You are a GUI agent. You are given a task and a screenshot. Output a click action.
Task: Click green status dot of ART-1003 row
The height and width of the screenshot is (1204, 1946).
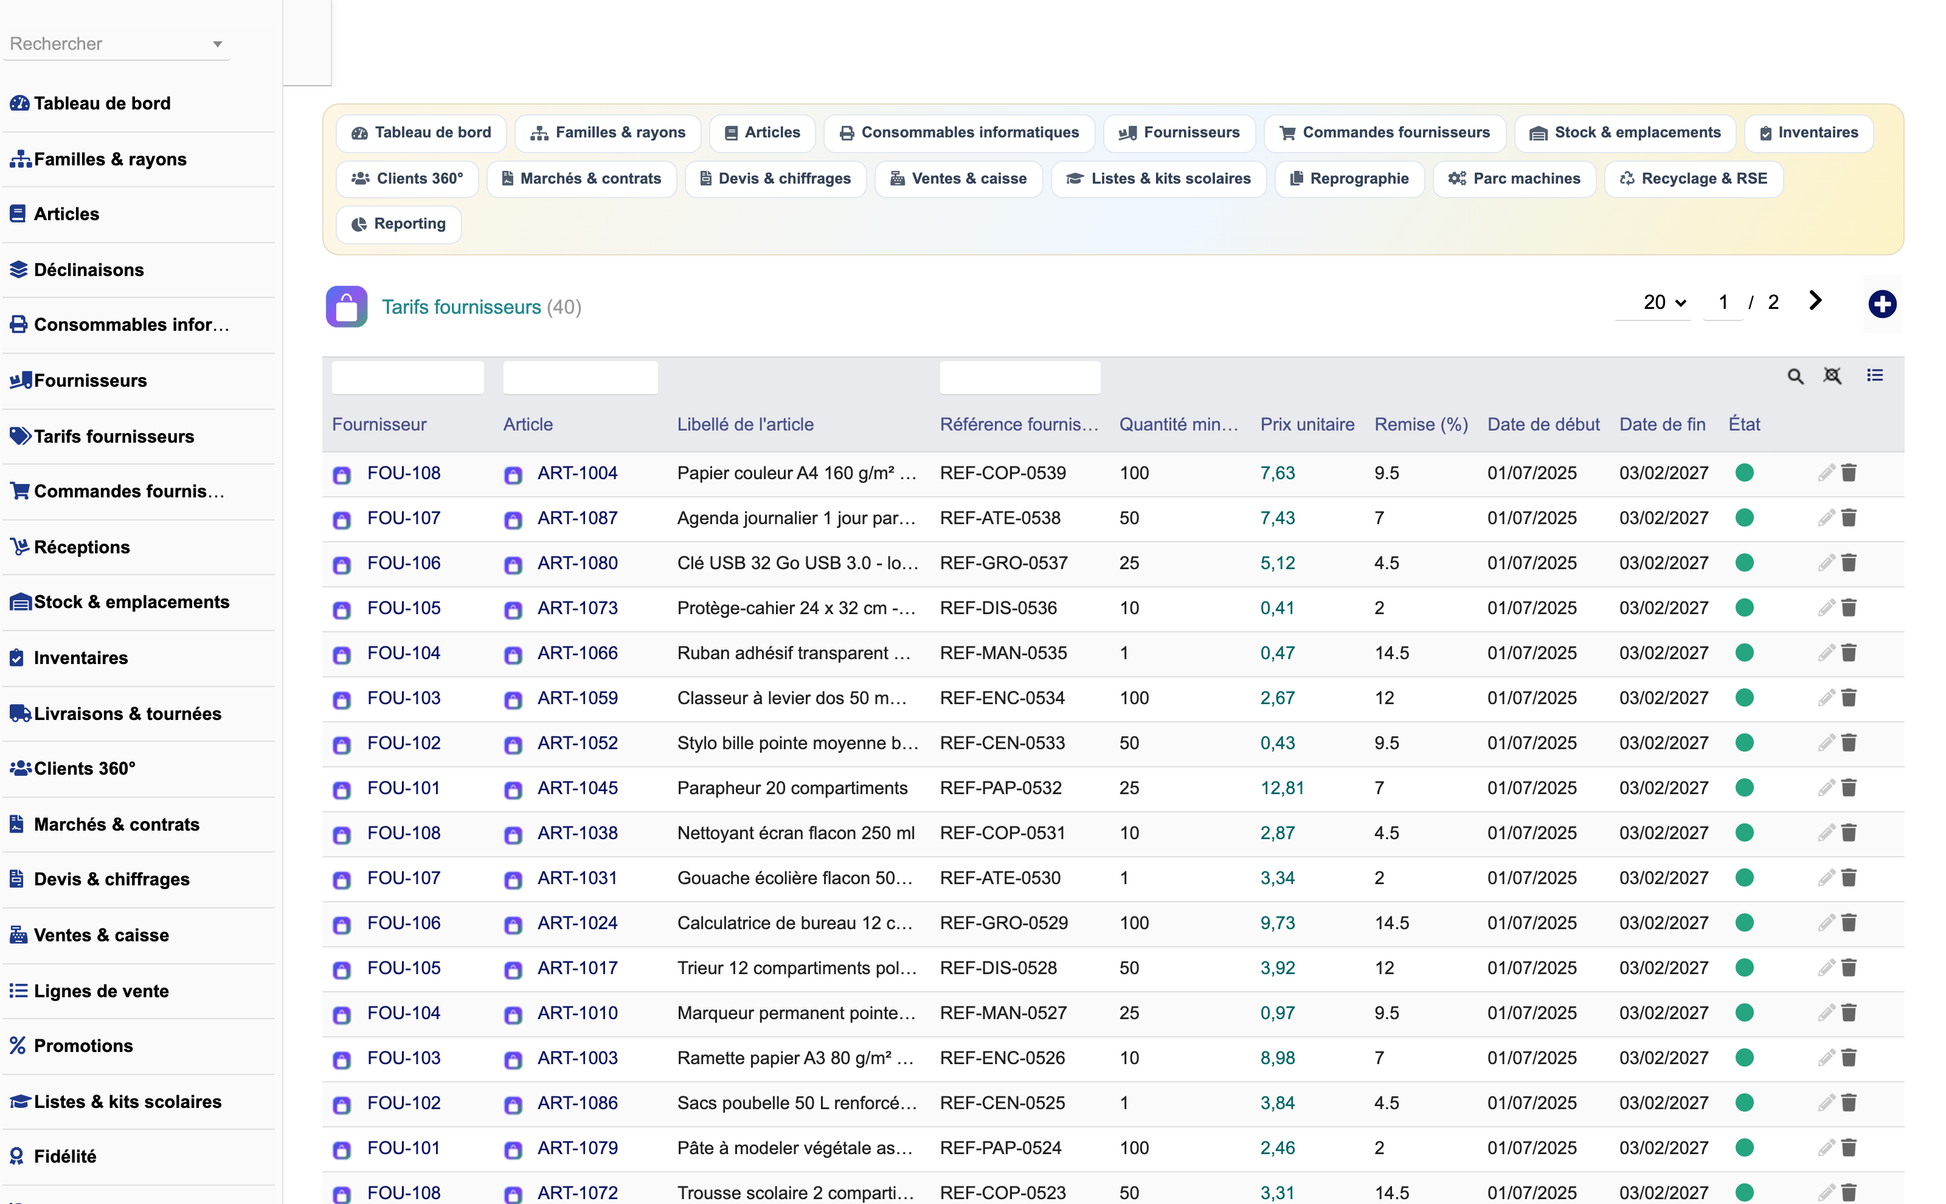1744,1058
